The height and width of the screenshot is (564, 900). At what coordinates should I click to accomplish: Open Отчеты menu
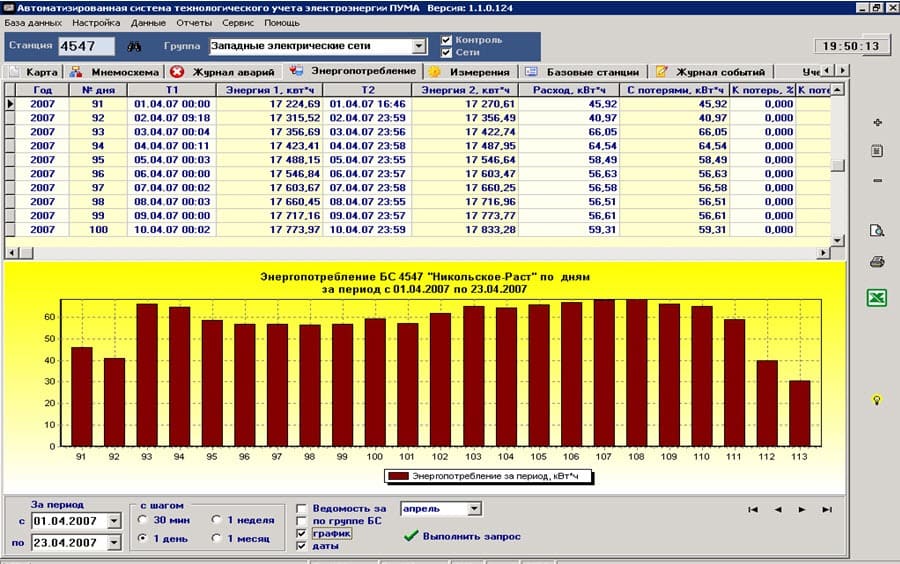(x=194, y=23)
